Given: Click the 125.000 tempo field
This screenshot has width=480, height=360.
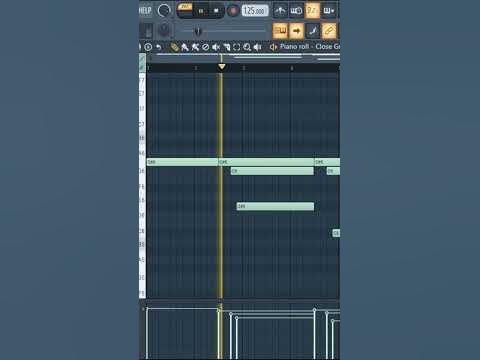Looking at the screenshot, I should pos(255,11).
